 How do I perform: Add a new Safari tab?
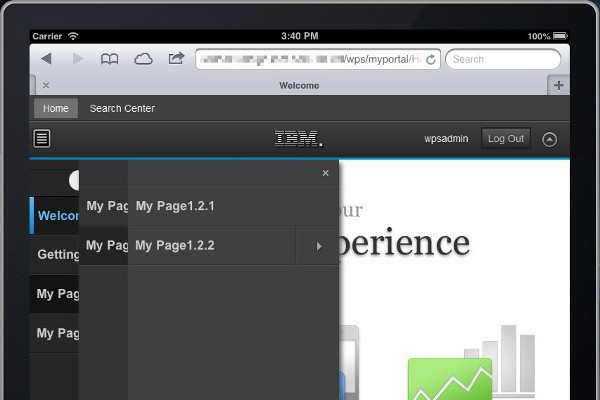pyautogui.click(x=558, y=85)
